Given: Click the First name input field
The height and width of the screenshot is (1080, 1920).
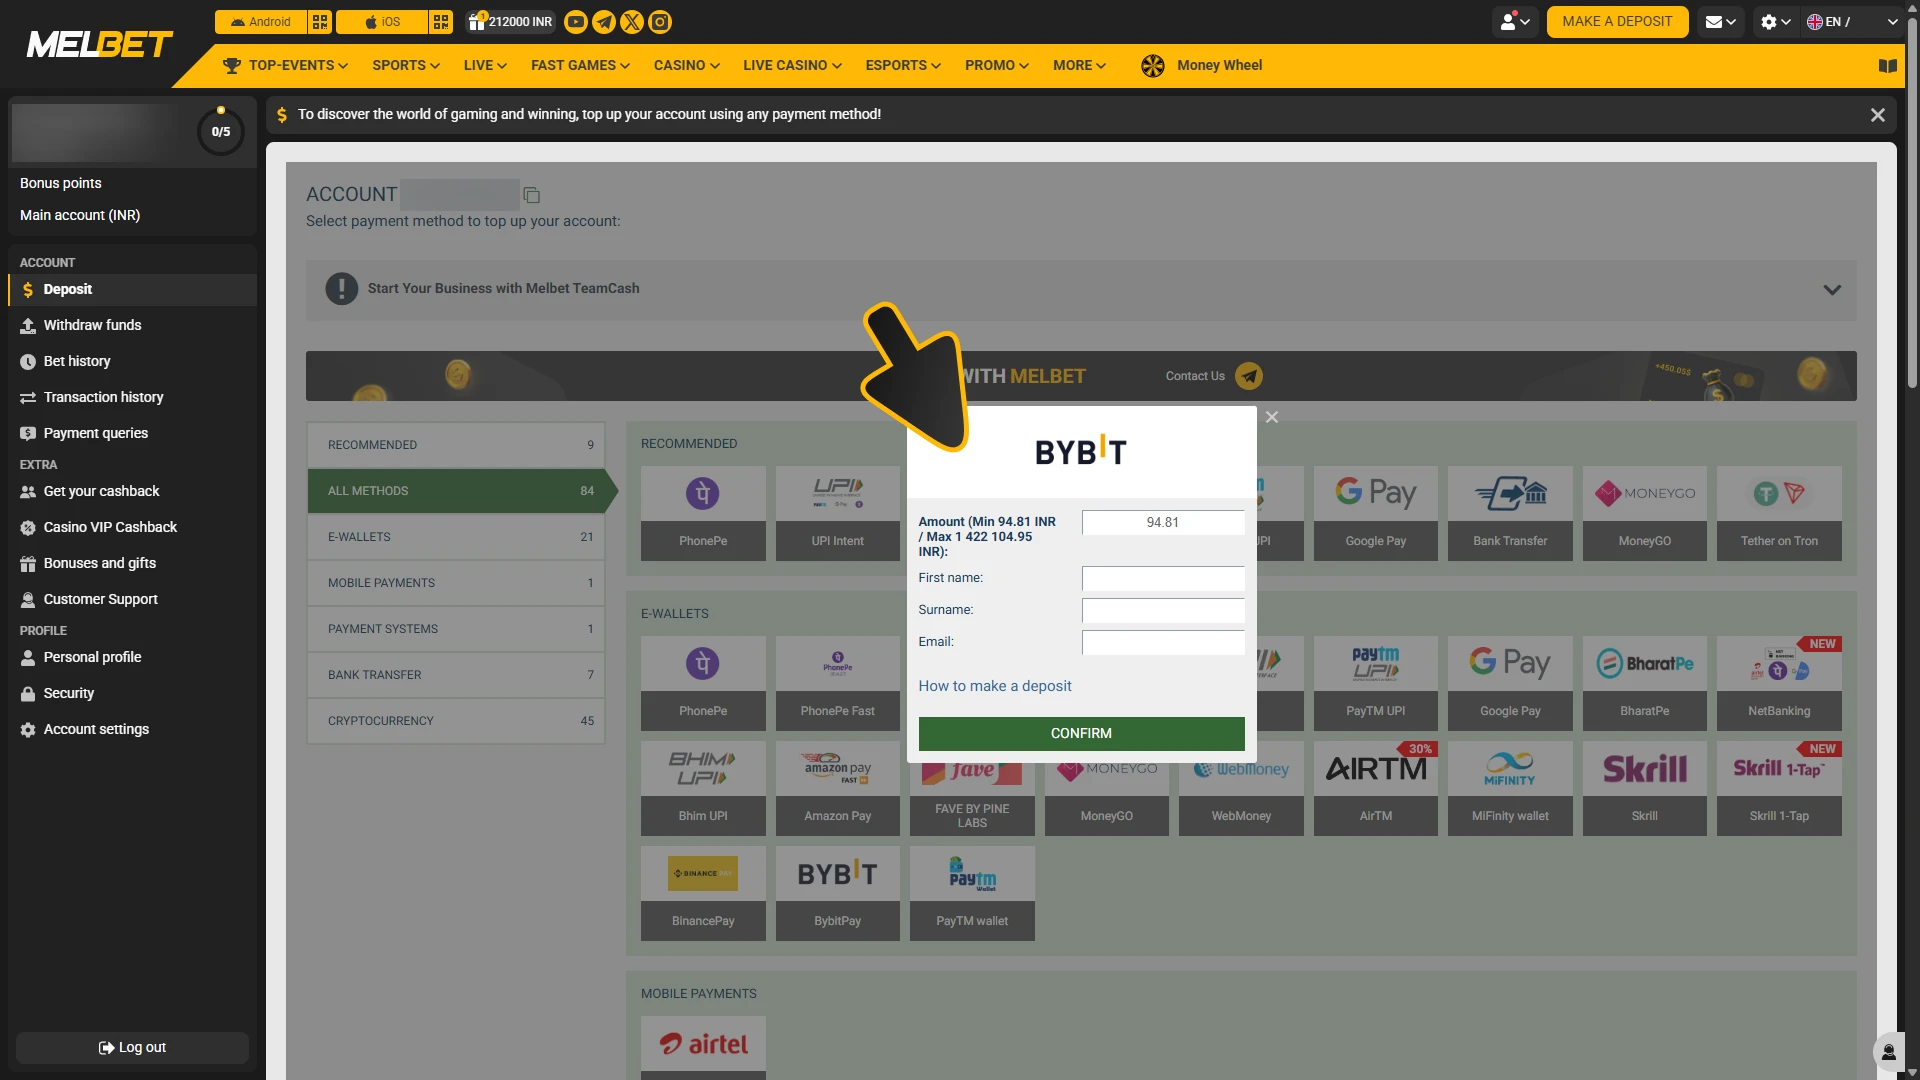Looking at the screenshot, I should pyautogui.click(x=1163, y=579).
